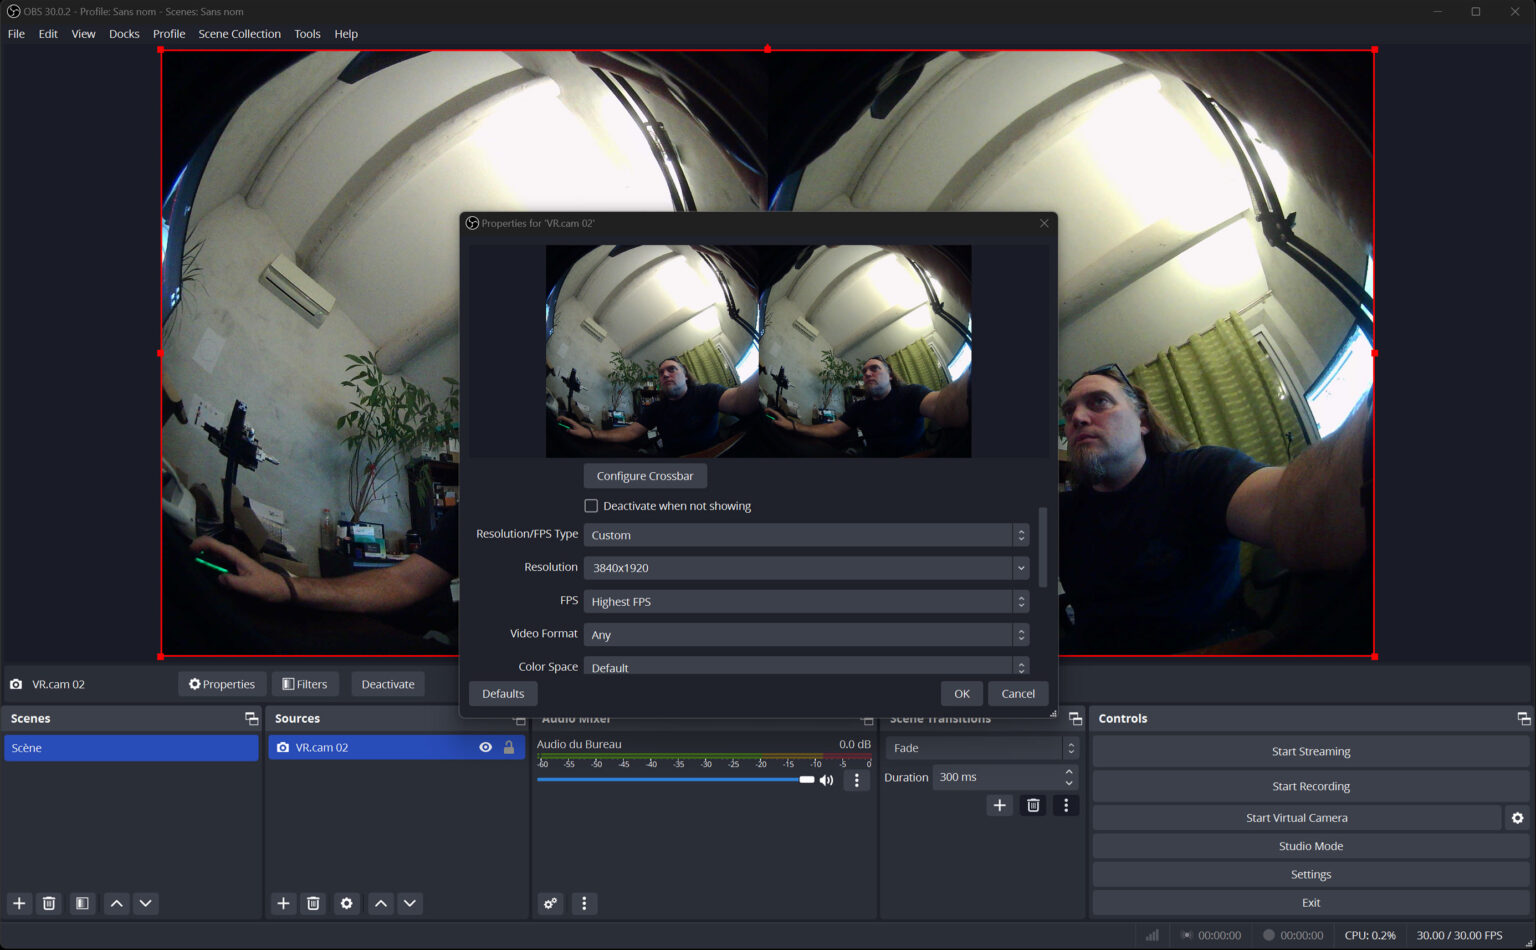Viewport: 1536px width, 950px height.
Task: Open Audio Mixer advanced properties gear icon
Action: (550, 903)
